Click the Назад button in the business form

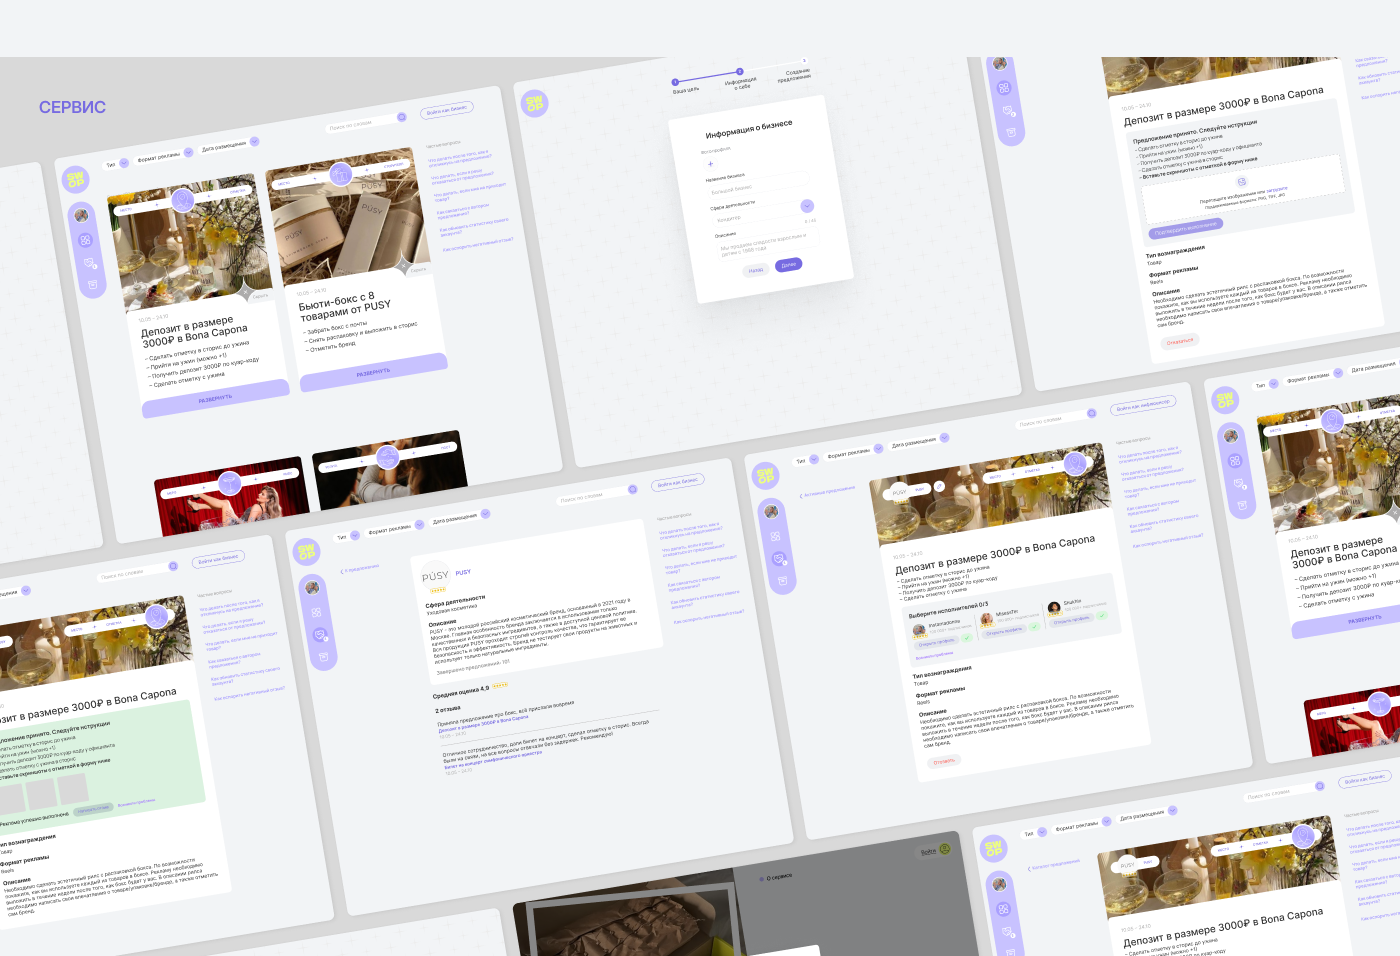pyautogui.click(x=756, y=270)
